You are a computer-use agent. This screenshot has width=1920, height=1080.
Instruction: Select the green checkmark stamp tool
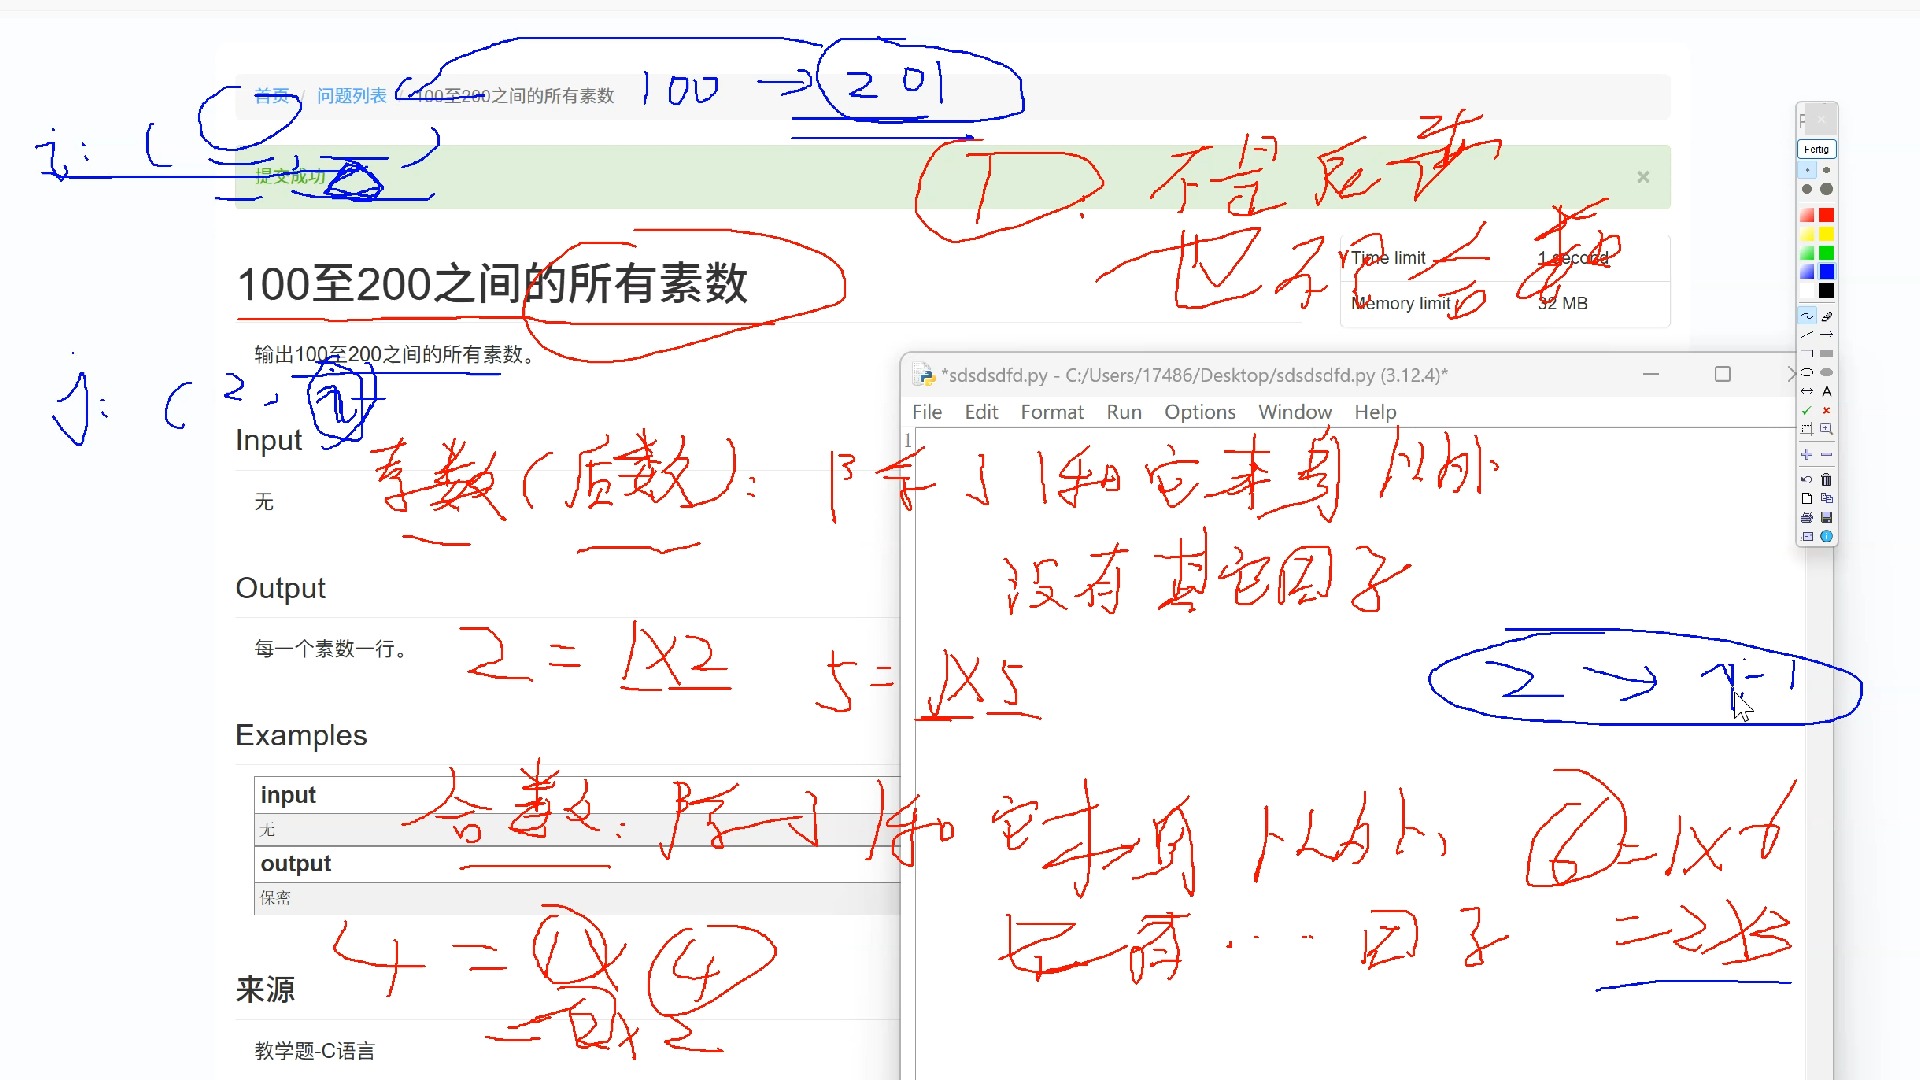click(x=1807, y=410)
